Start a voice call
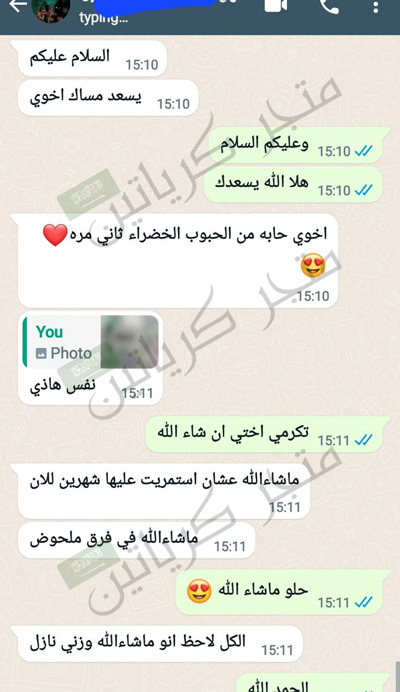Screen dimensions: 400x692 329,6
